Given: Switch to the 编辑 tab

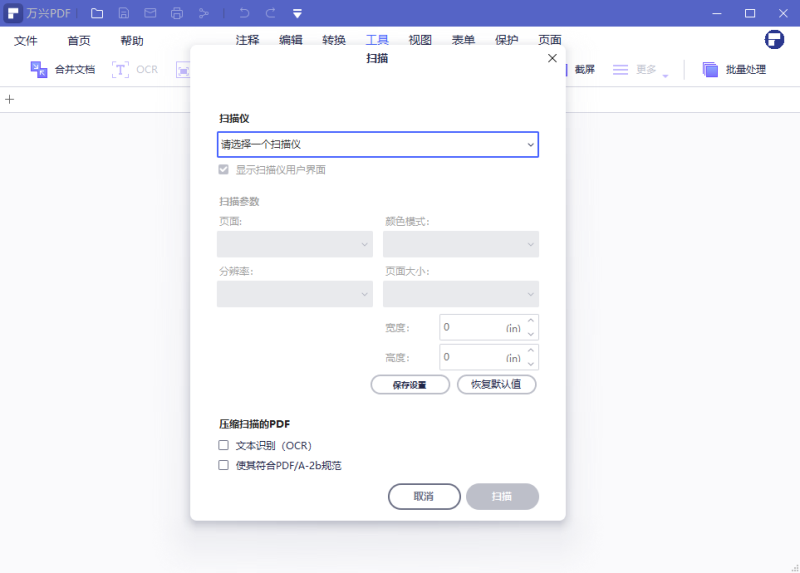Looking at the screenshot, I should [x=291, y=40].
